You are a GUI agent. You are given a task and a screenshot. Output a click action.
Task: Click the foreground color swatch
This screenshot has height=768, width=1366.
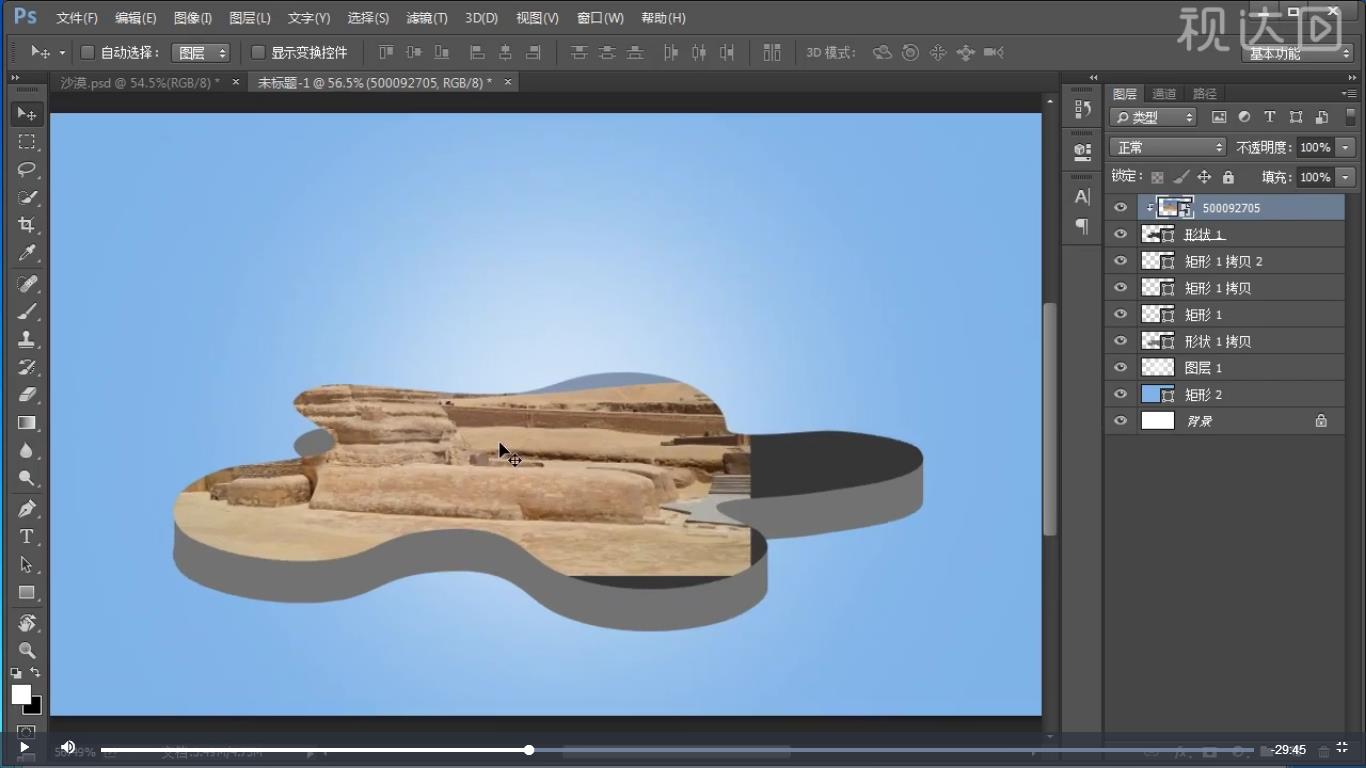[x=20, y=693]
